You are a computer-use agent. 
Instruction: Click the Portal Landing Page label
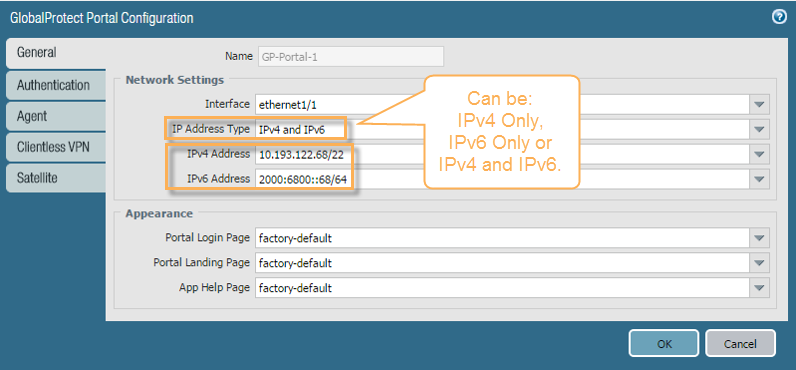click(x=202, y=262)
